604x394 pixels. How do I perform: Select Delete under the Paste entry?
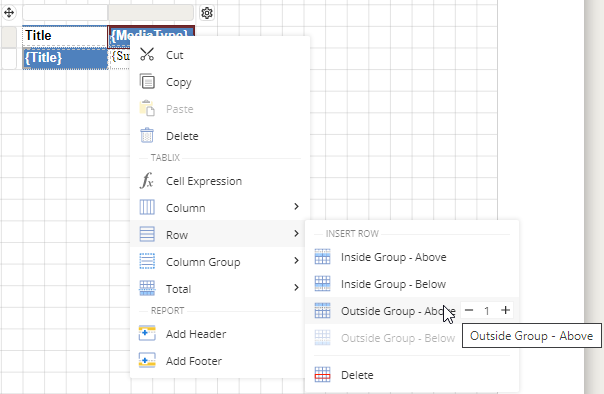tap(220, 136)
